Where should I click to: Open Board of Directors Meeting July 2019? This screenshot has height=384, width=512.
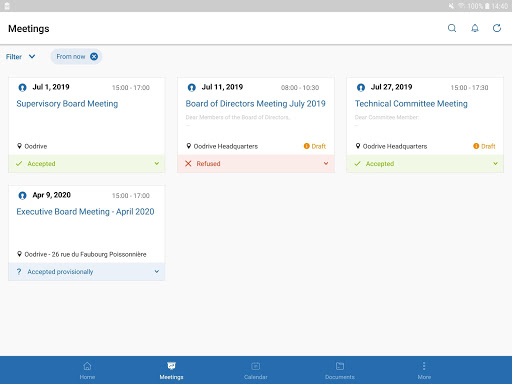(x=256, y=104)
